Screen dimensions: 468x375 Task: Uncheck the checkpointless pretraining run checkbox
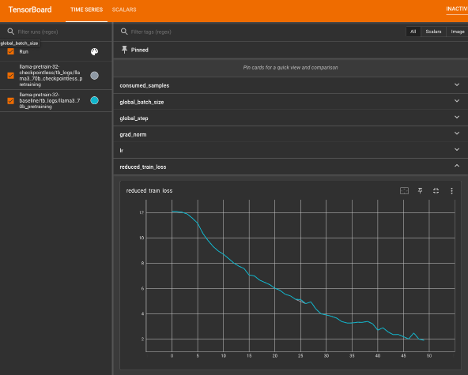point(11,76)
